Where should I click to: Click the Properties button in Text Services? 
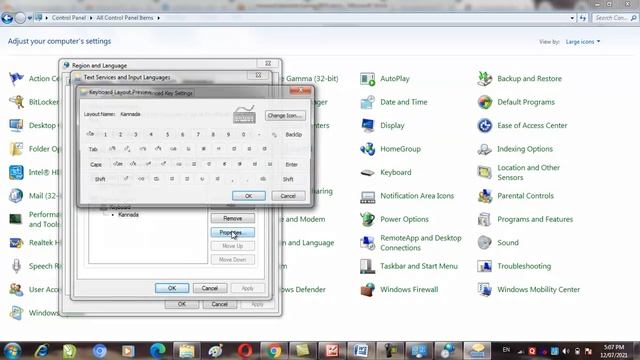[x=233, y=233]
